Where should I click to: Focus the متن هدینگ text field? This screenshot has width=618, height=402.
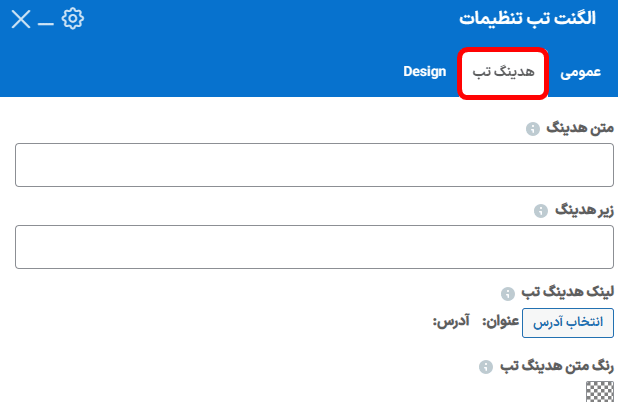[314, 165]
